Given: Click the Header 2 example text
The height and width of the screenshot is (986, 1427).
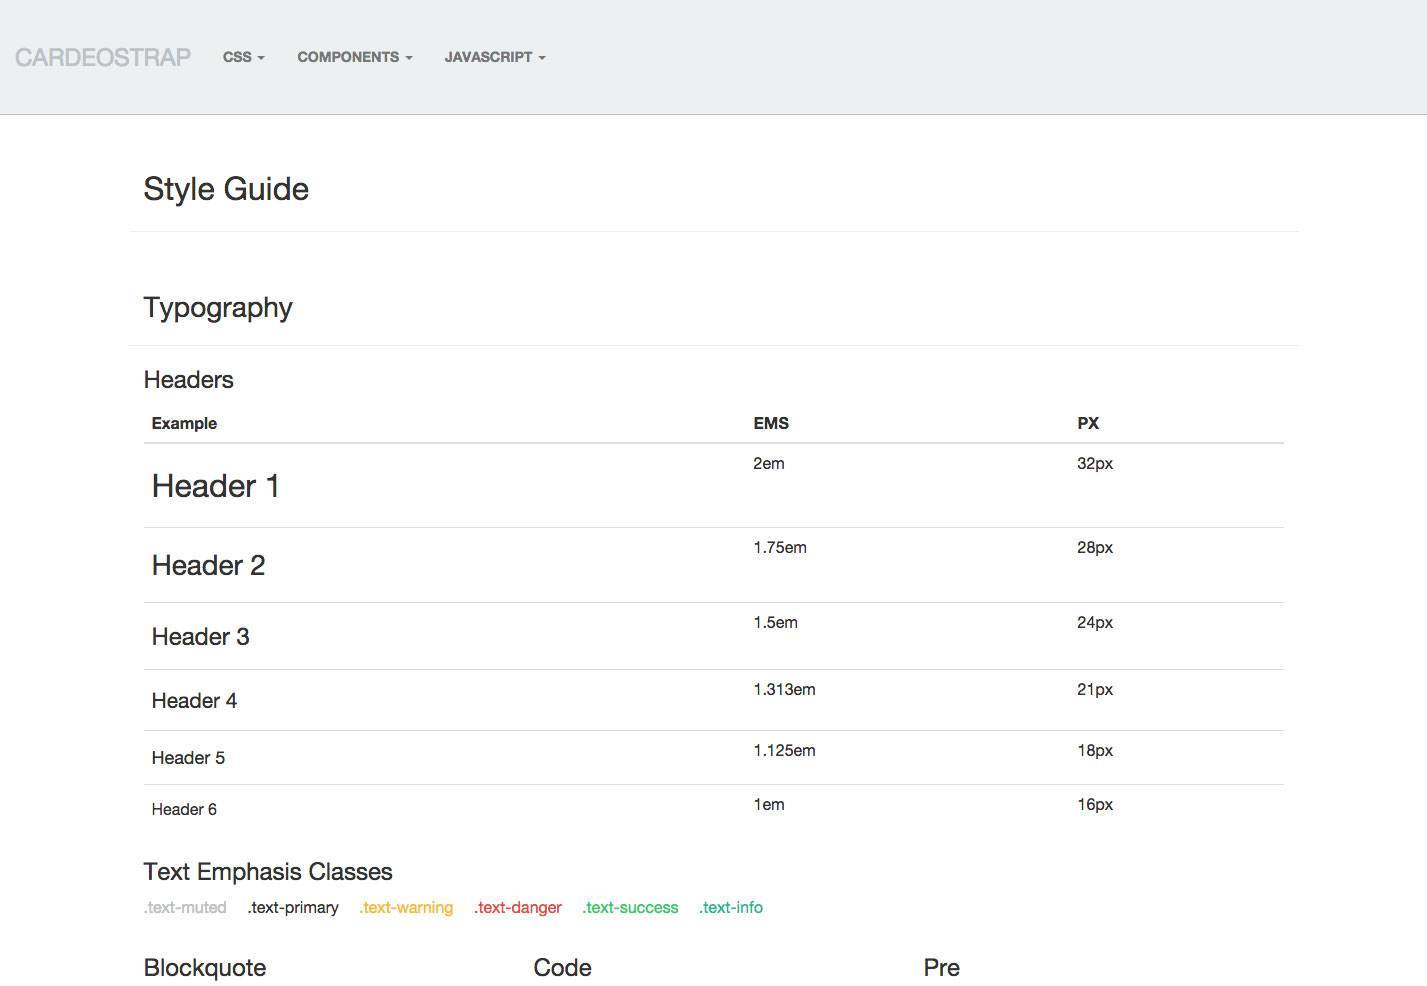Looking at the screenshot, I should pyautogui.click(x=208, y=565).
